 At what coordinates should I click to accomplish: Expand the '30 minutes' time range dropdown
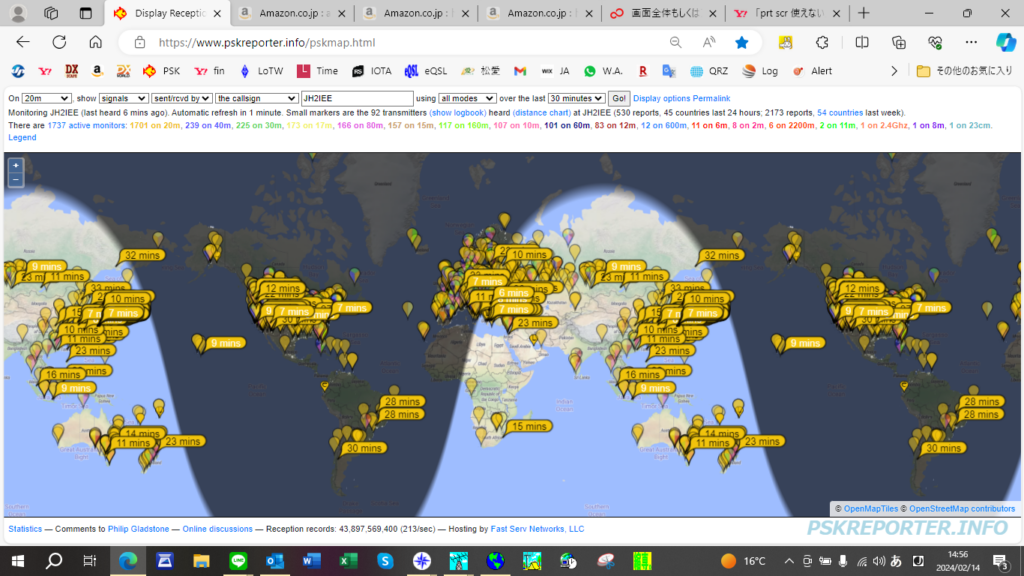click(576, 98)
